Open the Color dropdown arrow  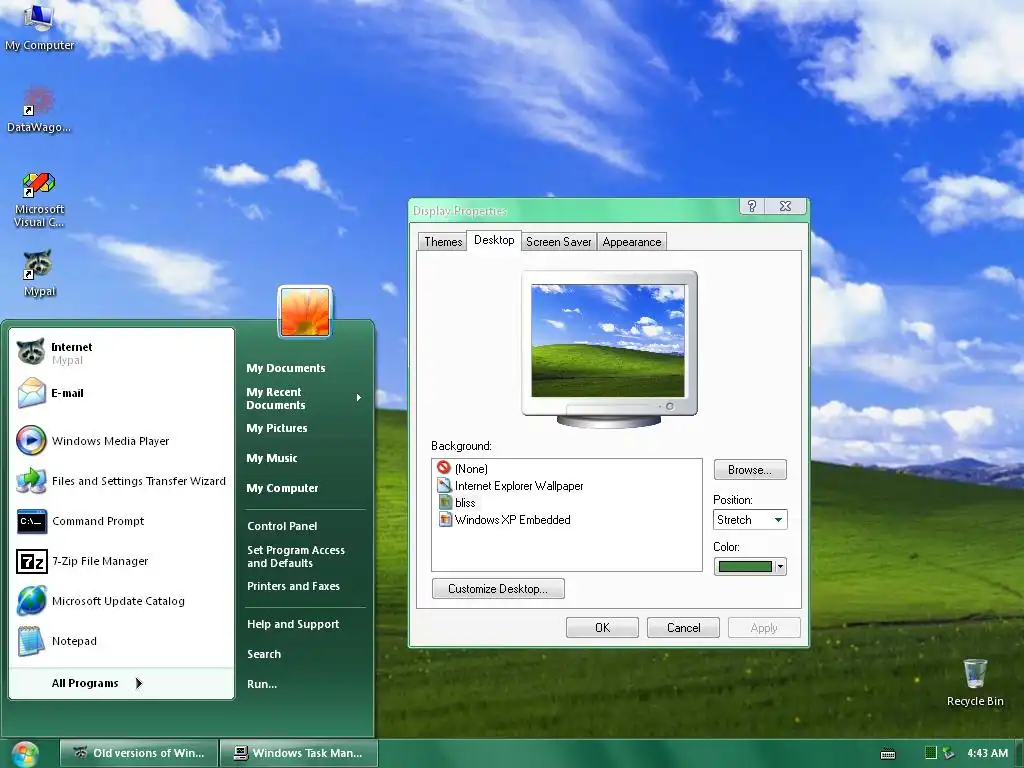tap(780, 566)
